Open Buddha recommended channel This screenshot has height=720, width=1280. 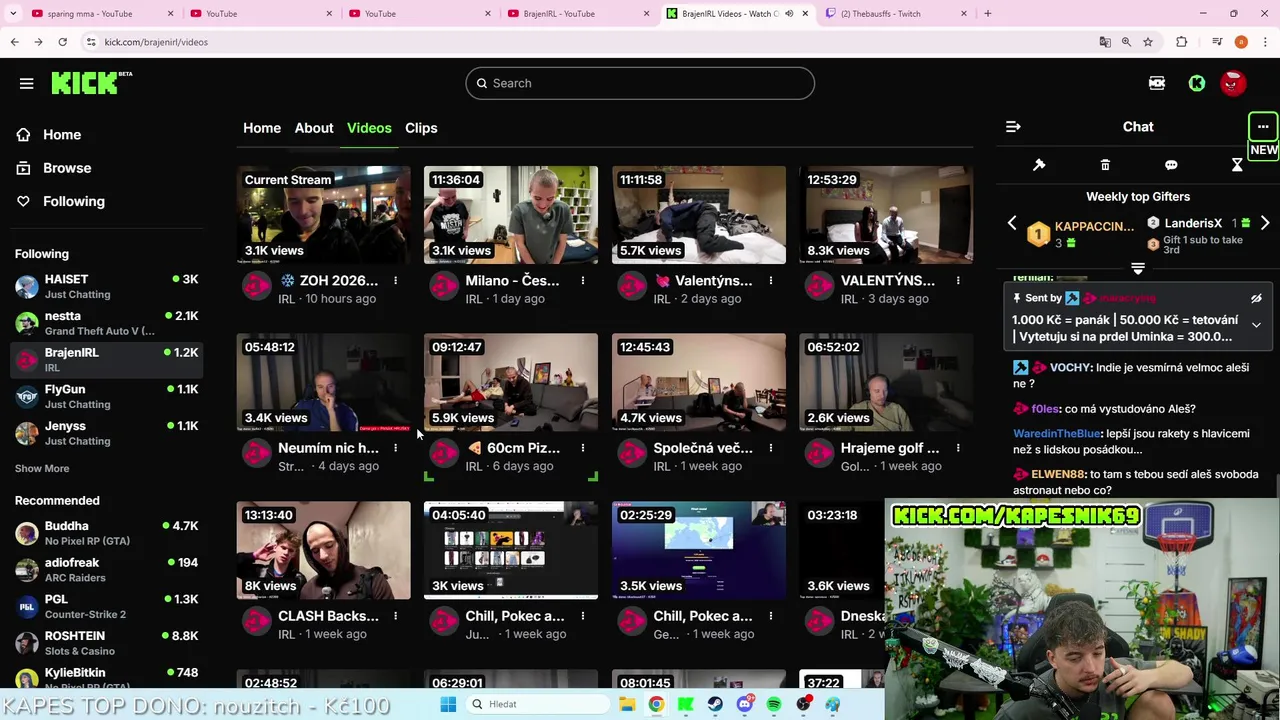106,533
